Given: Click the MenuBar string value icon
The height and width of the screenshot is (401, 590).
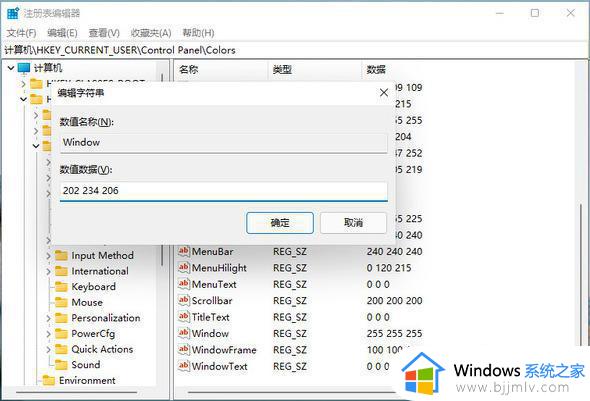Looking at the screenshot, I should tap(184, 251).
